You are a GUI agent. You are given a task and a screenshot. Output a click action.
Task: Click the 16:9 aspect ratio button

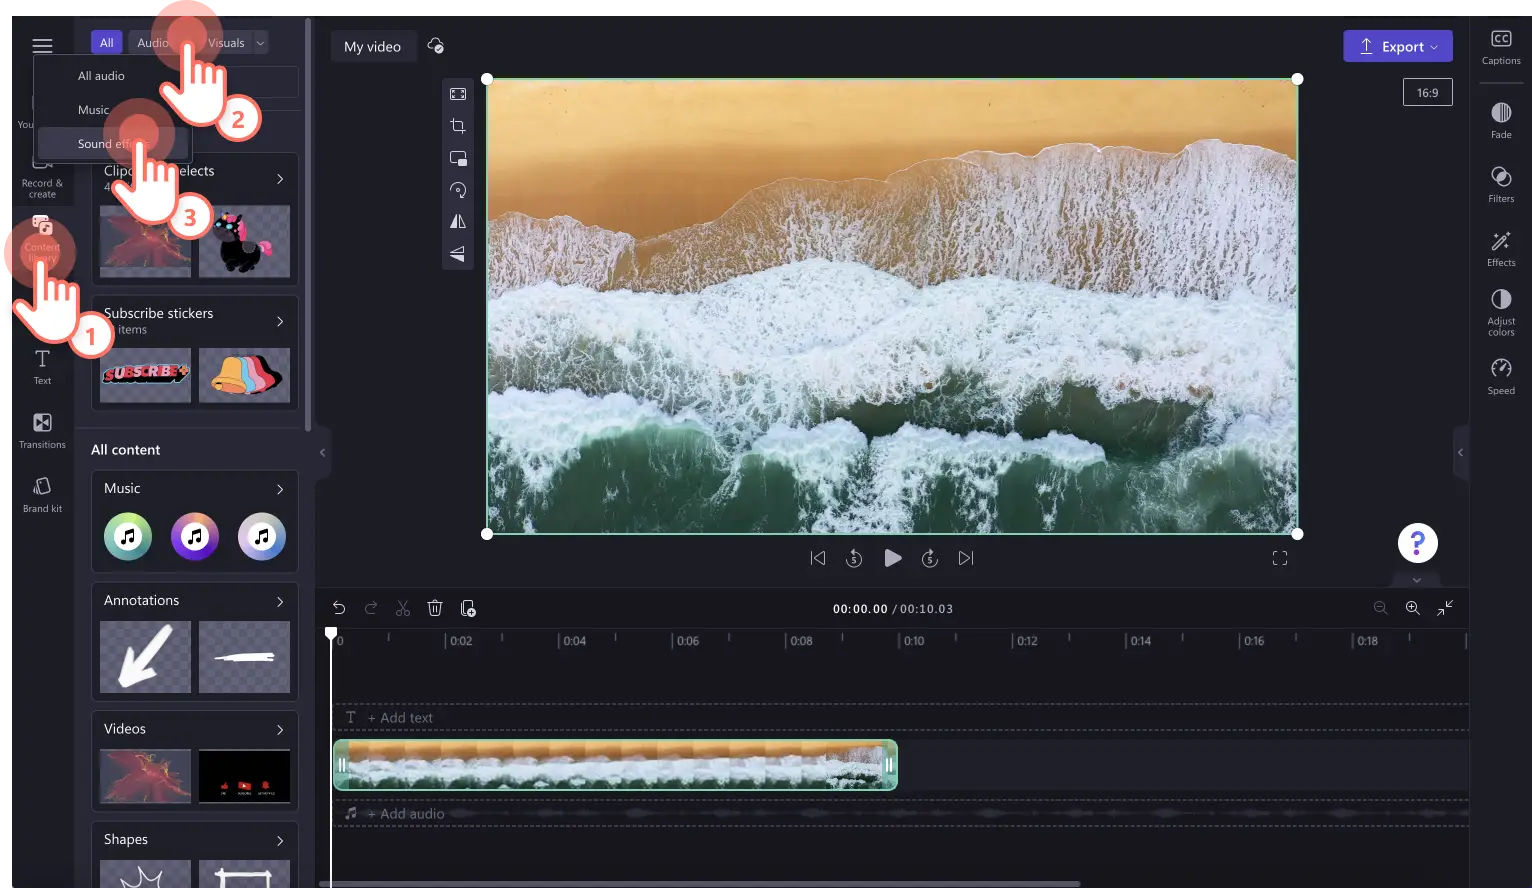pos(1427,93)
